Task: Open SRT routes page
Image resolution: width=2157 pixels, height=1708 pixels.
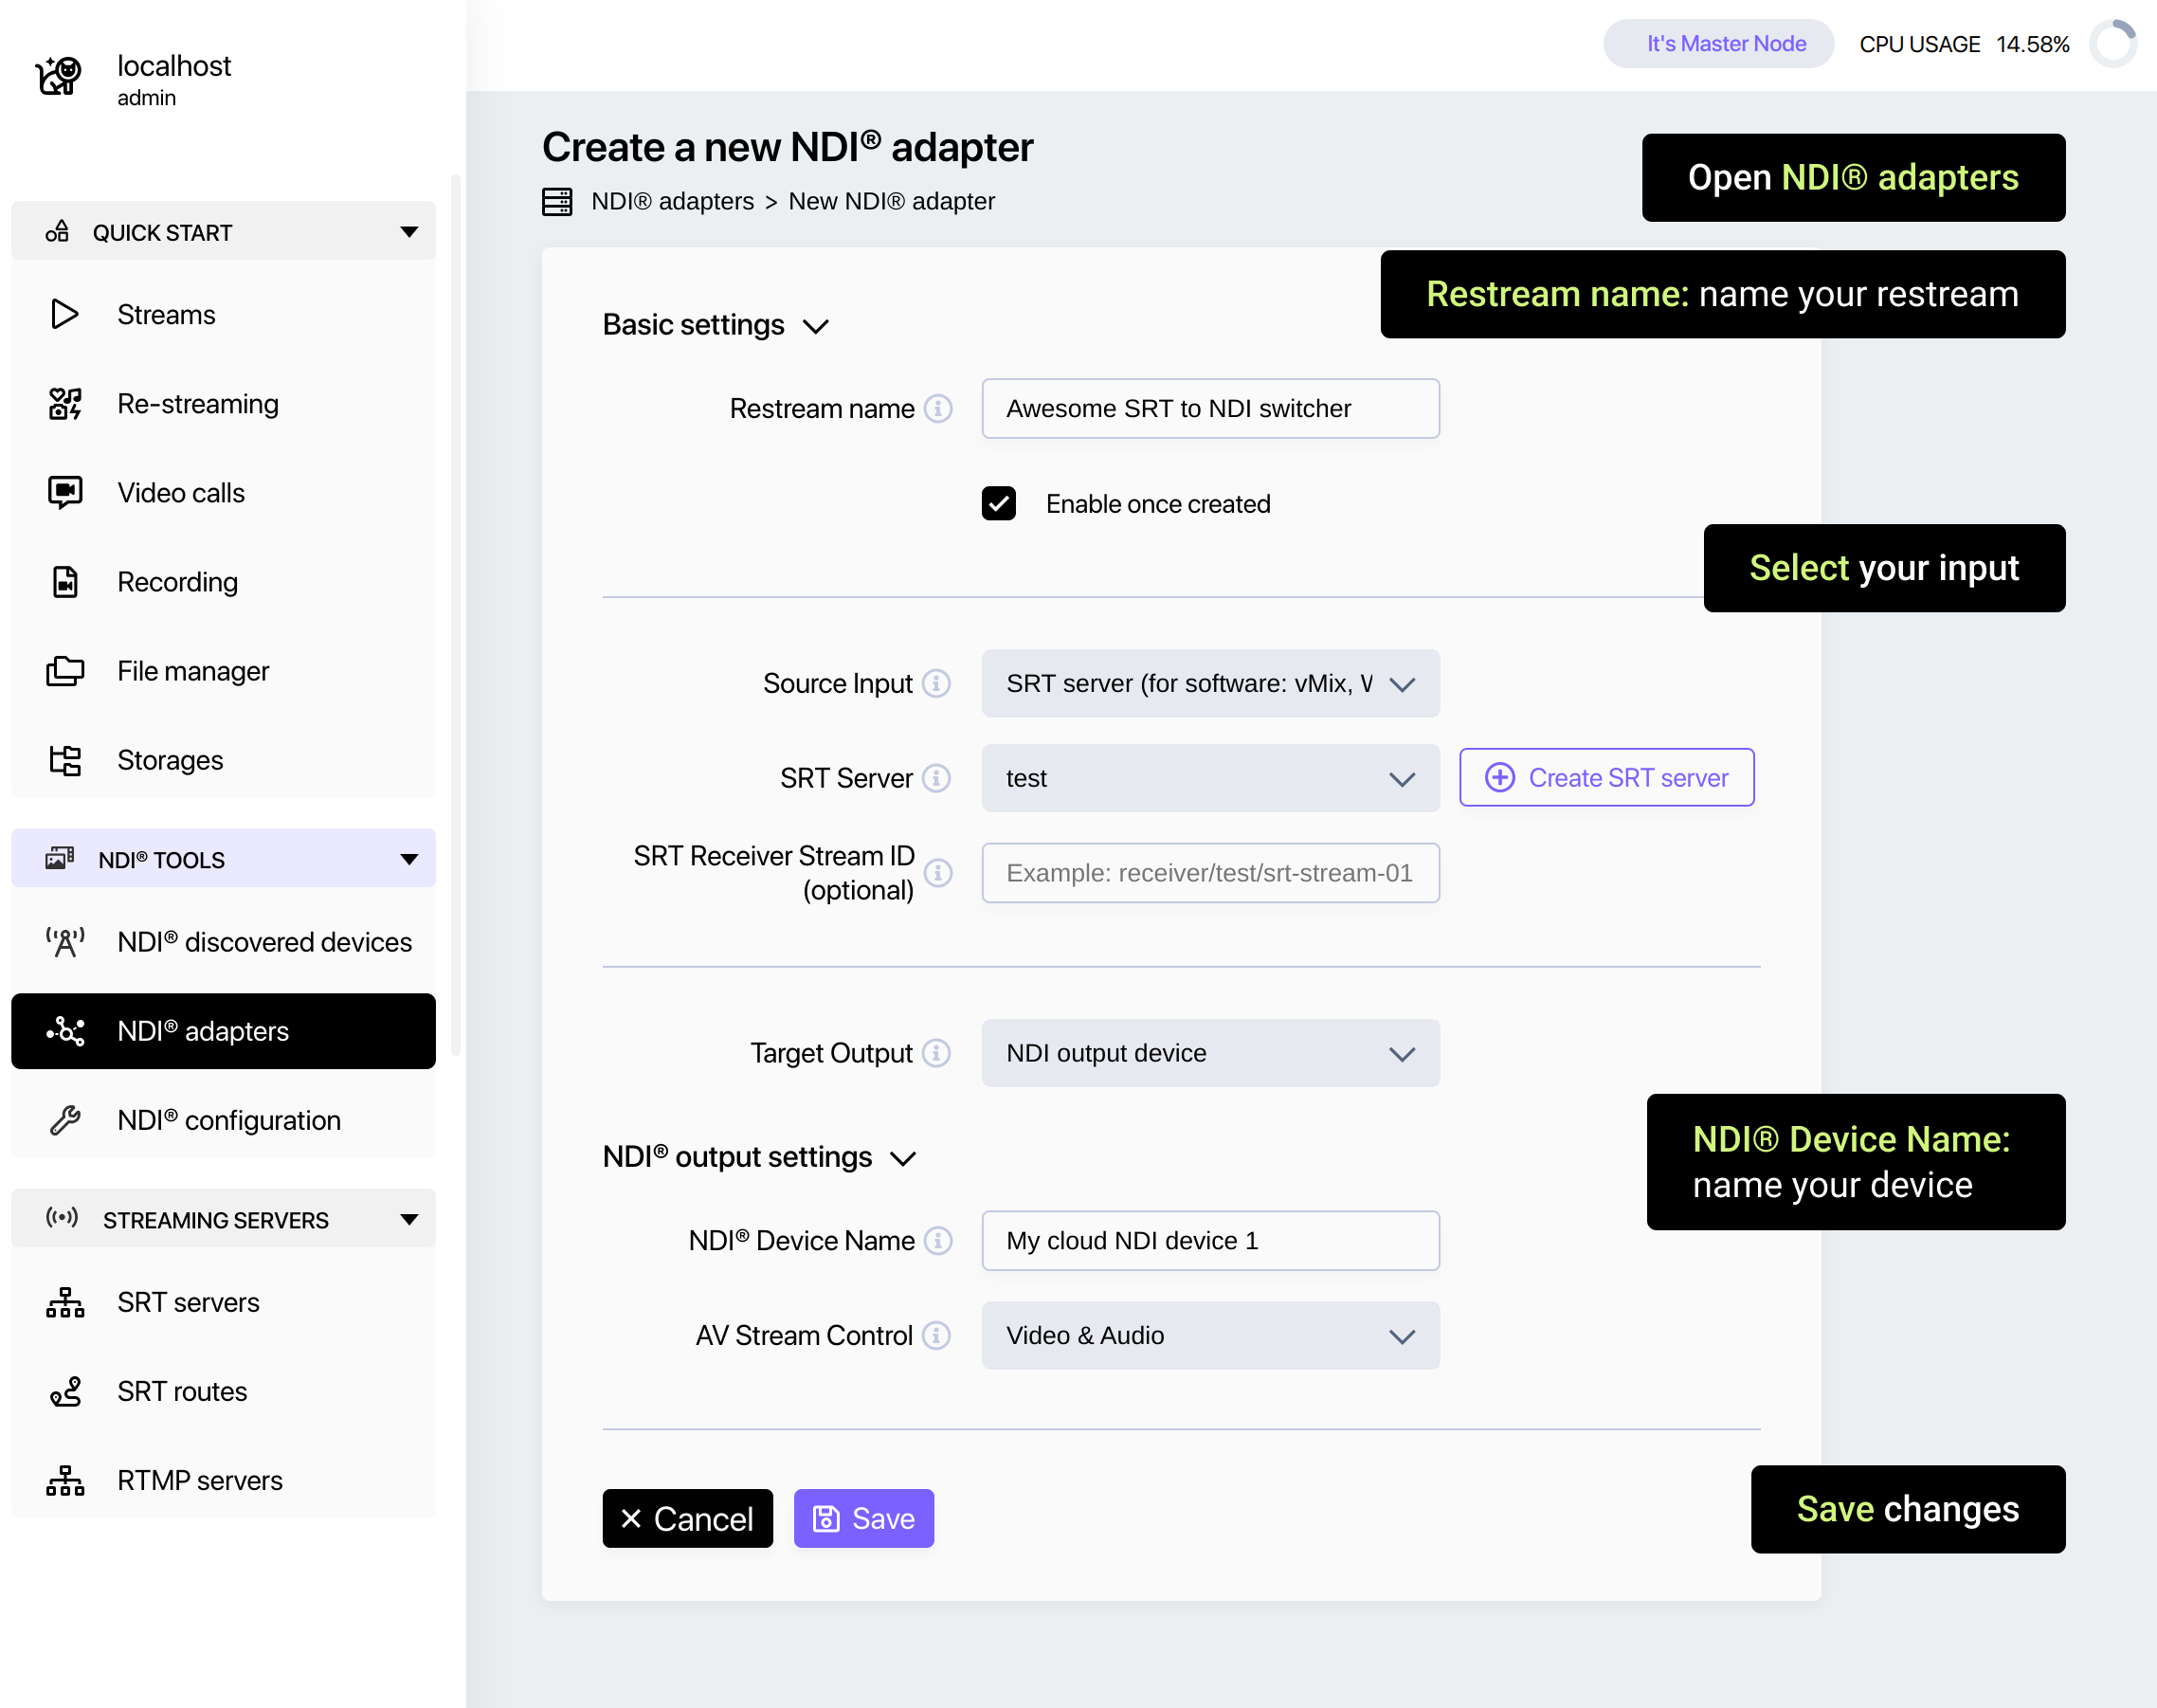Action: [223, 1391]
